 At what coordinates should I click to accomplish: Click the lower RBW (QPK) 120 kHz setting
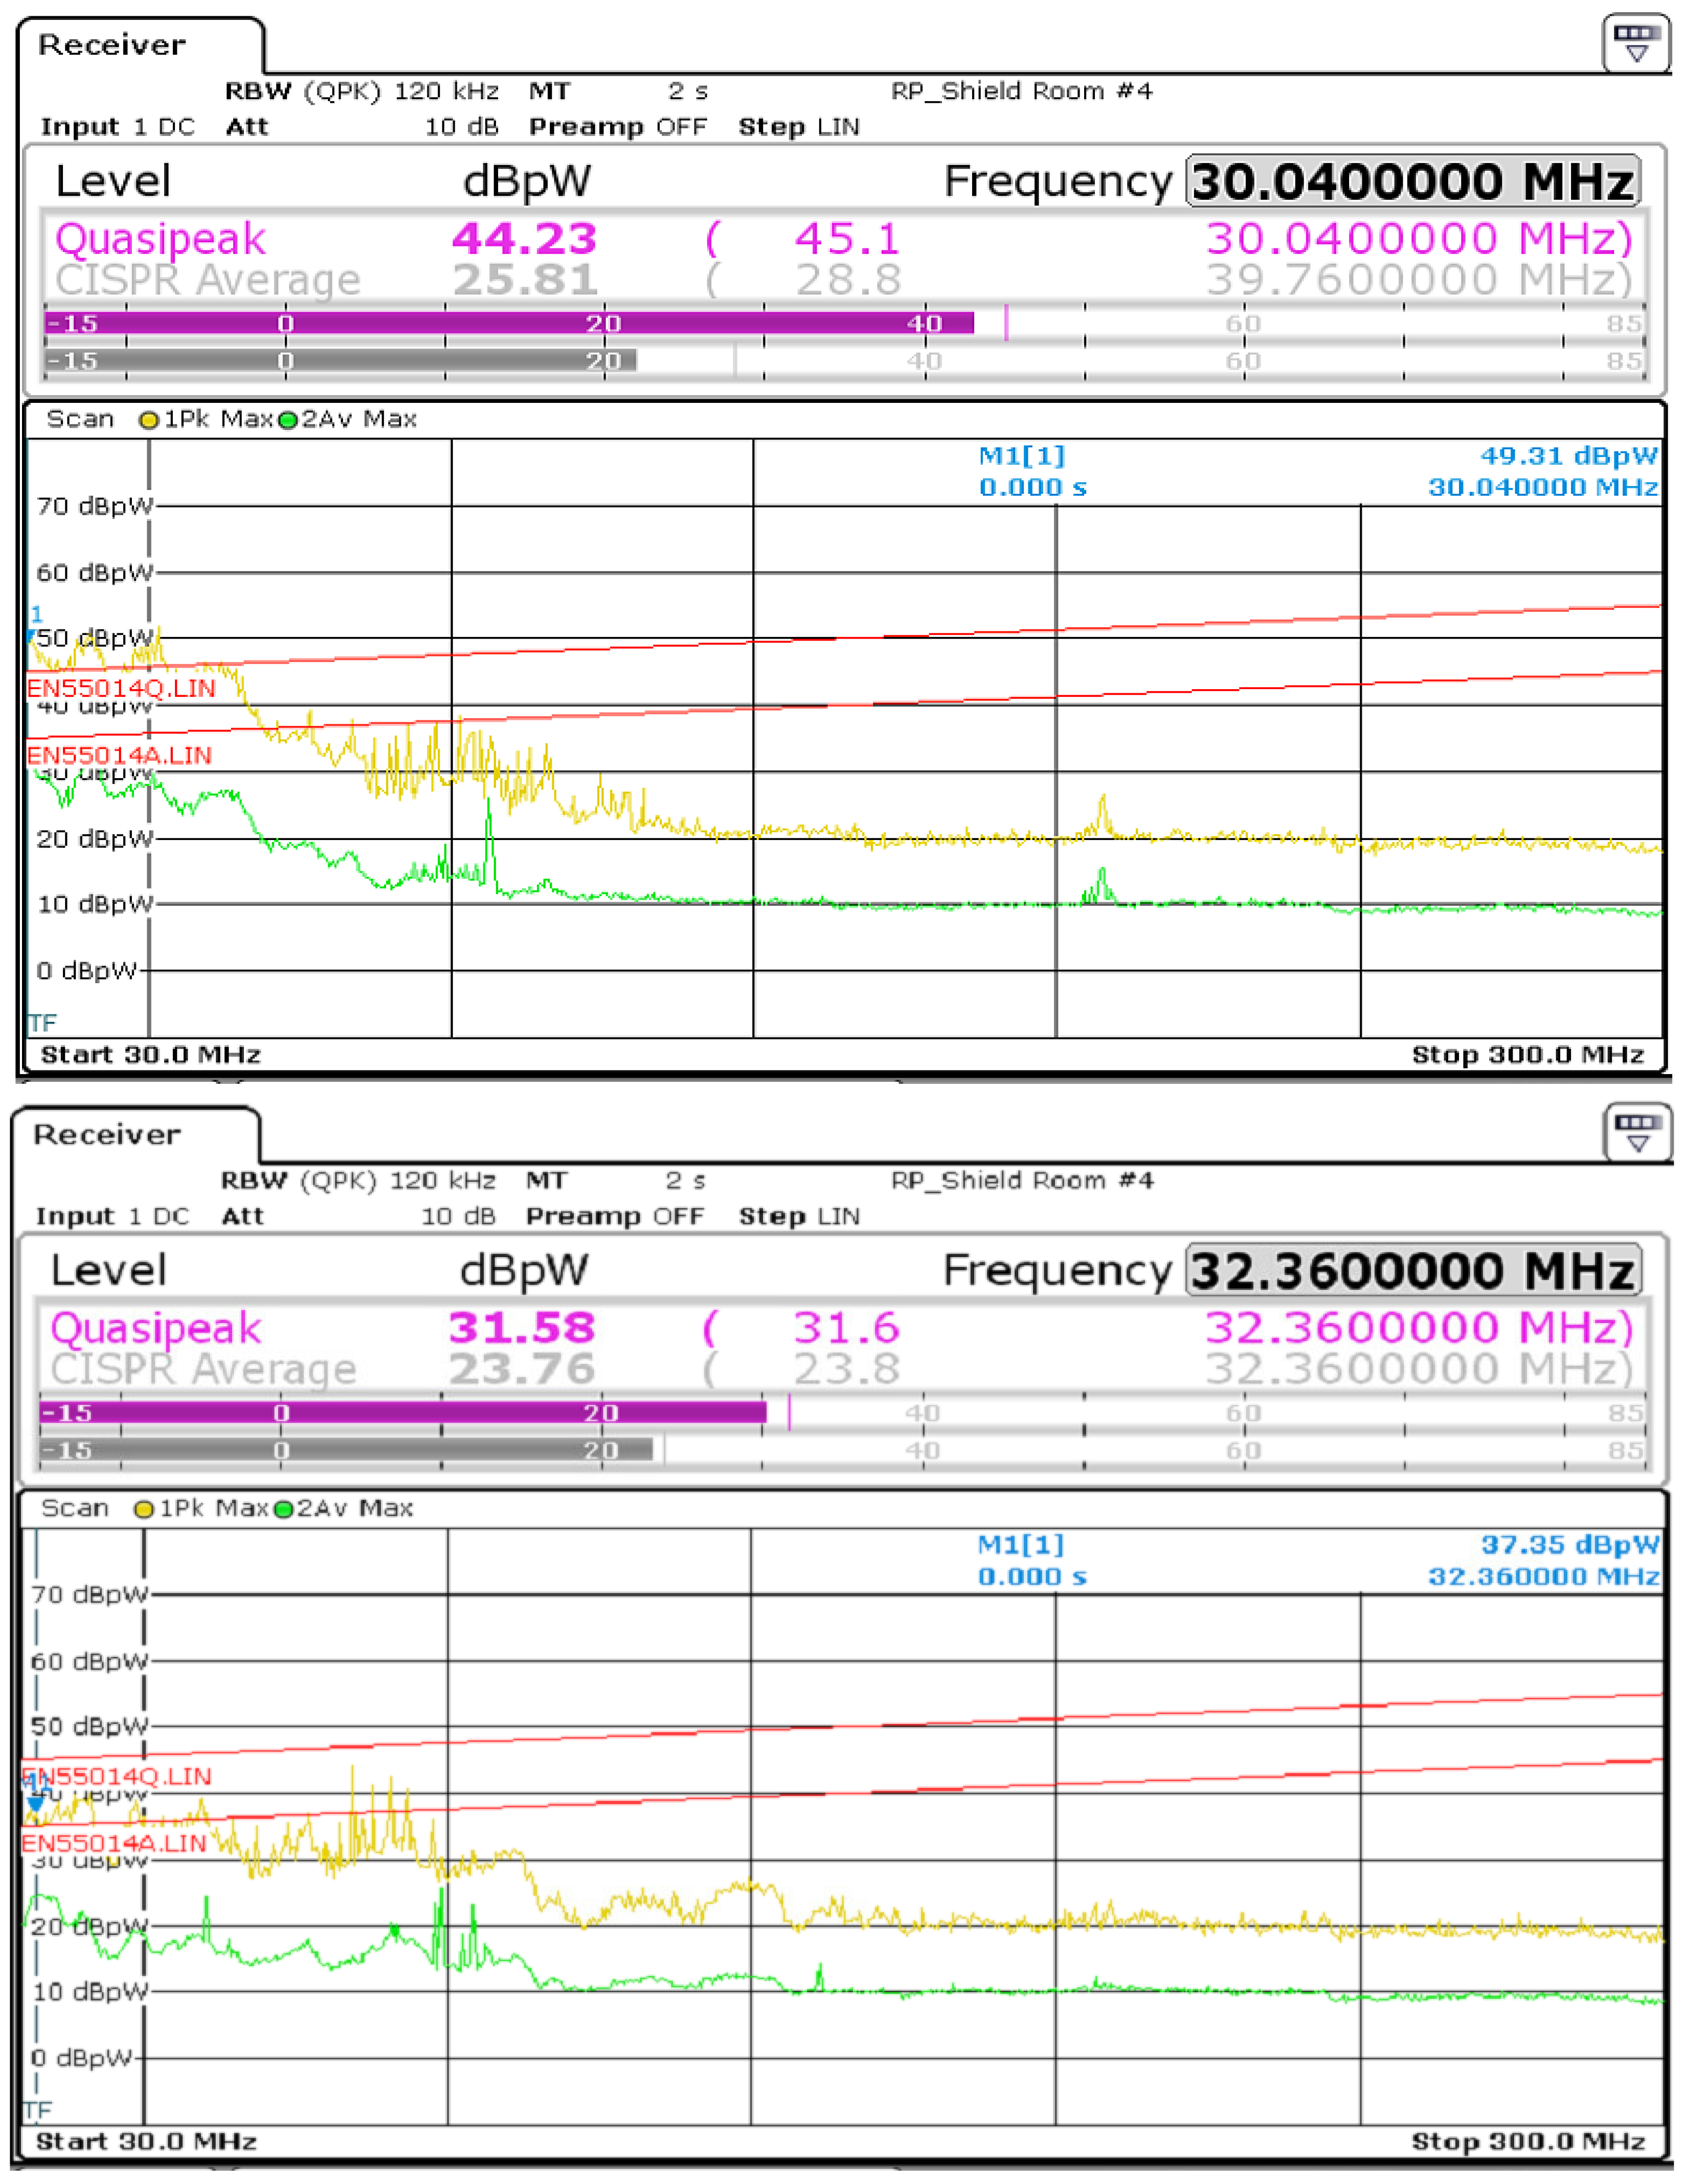[x=358, y=1180]
